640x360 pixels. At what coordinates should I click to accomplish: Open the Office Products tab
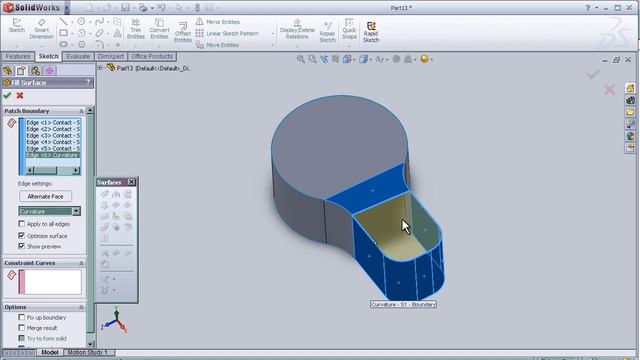click(x=152, y=56)
